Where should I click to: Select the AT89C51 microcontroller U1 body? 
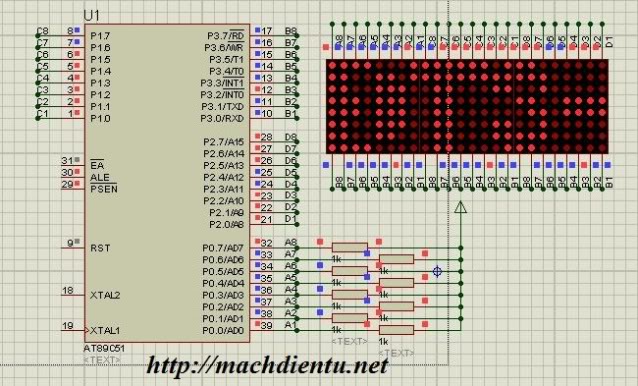tap(167, 183)
